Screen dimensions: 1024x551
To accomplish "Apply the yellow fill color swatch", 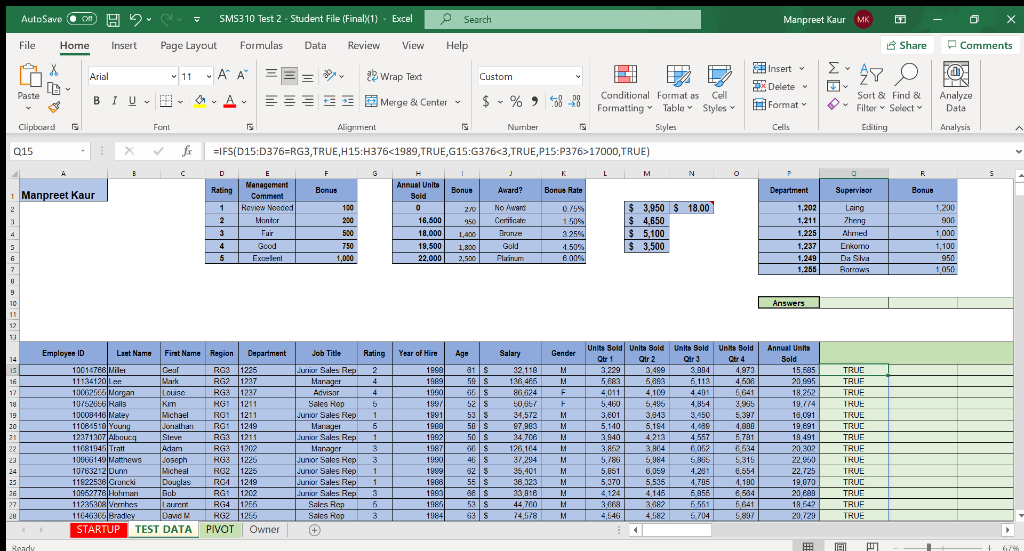I will coord(200,102).
